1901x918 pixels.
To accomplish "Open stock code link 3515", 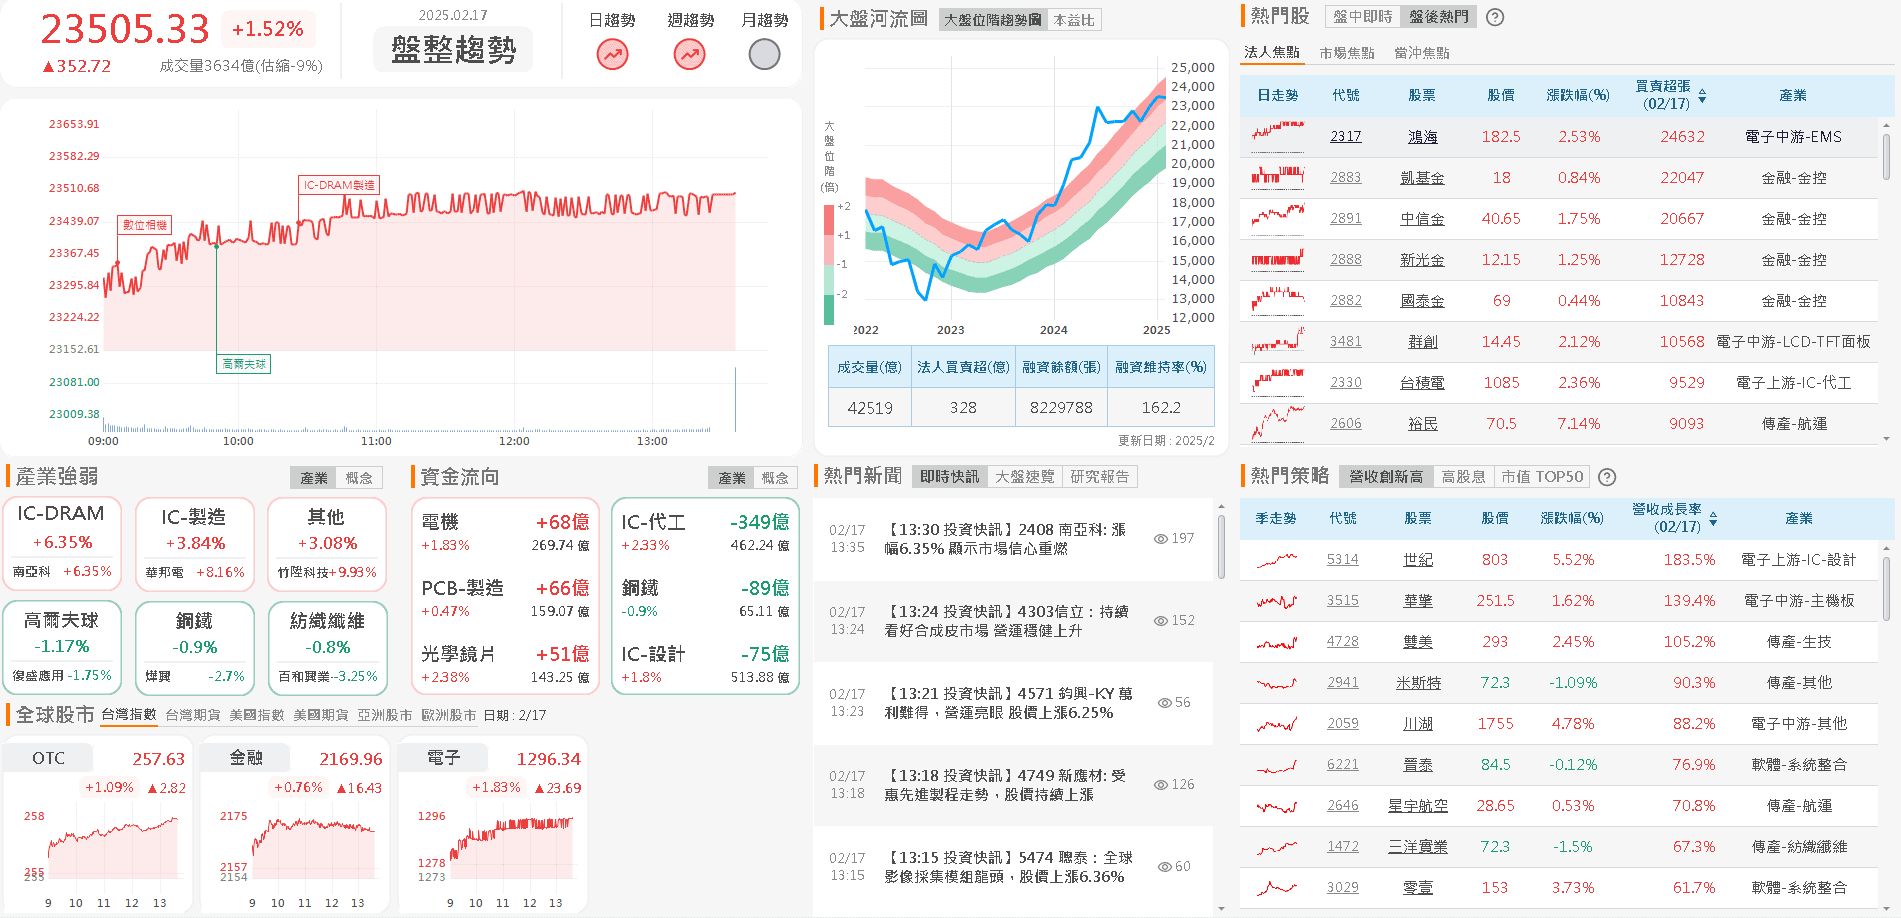I will point(1343,600).
